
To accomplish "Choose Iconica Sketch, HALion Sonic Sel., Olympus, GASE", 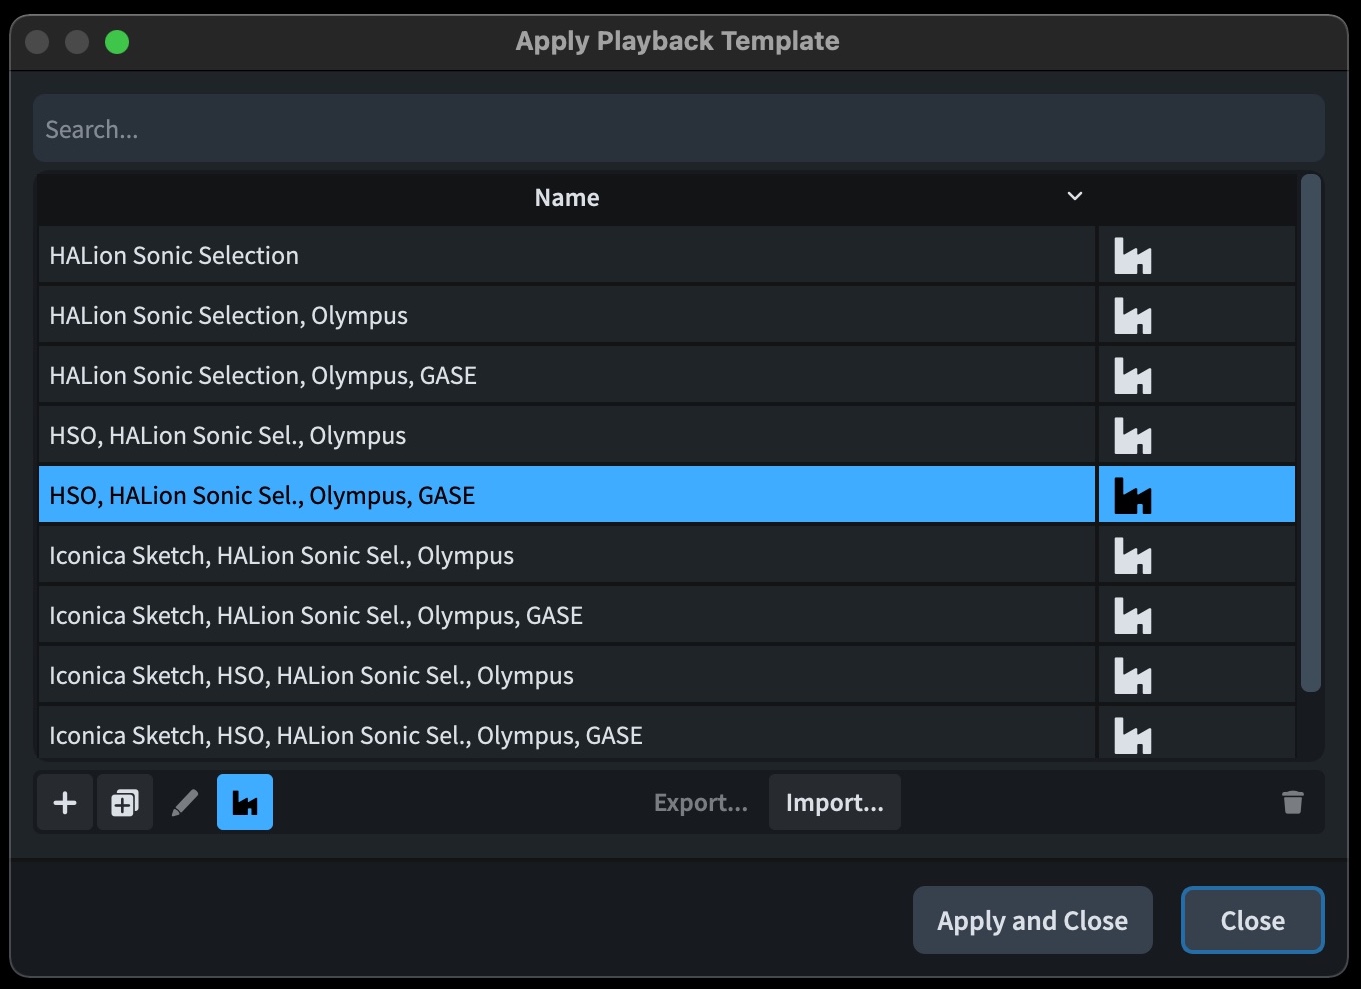I will coord(316,616).
